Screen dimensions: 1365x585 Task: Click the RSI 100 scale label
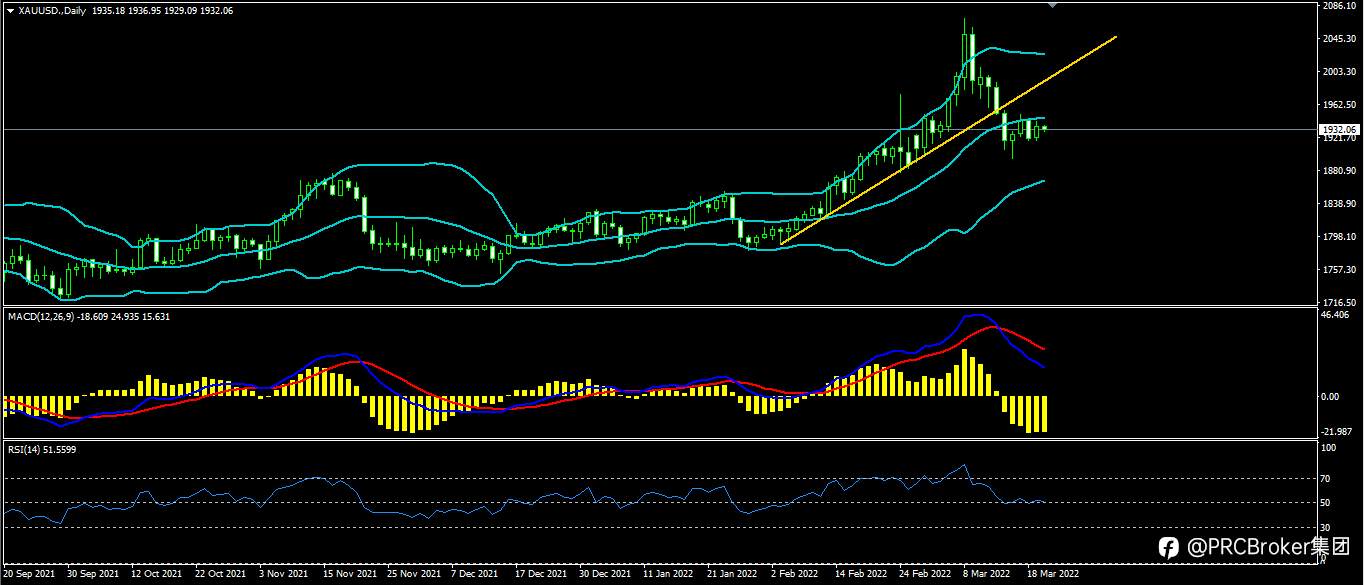click(1329, 449)
